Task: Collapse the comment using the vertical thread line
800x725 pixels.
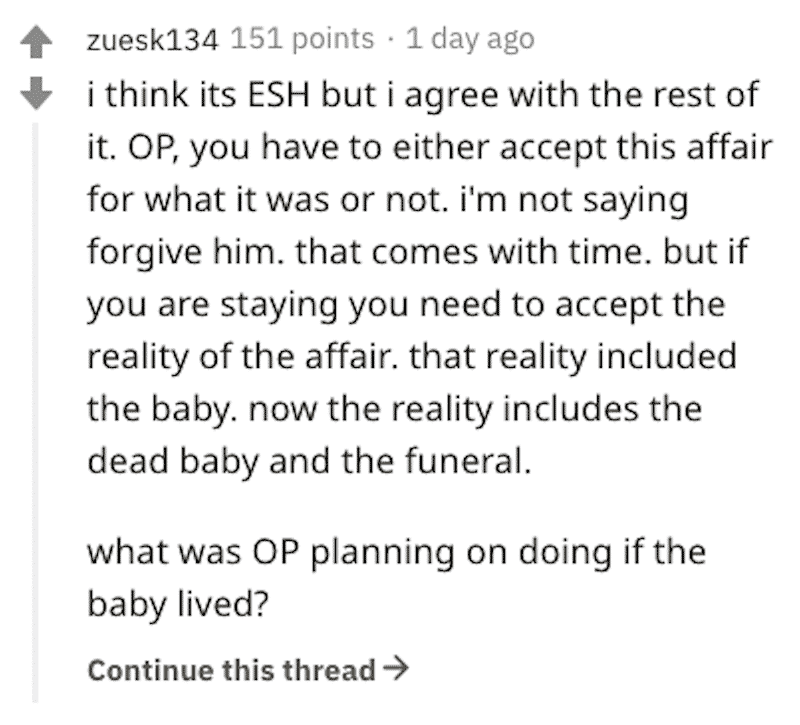Action: [35, 412]
